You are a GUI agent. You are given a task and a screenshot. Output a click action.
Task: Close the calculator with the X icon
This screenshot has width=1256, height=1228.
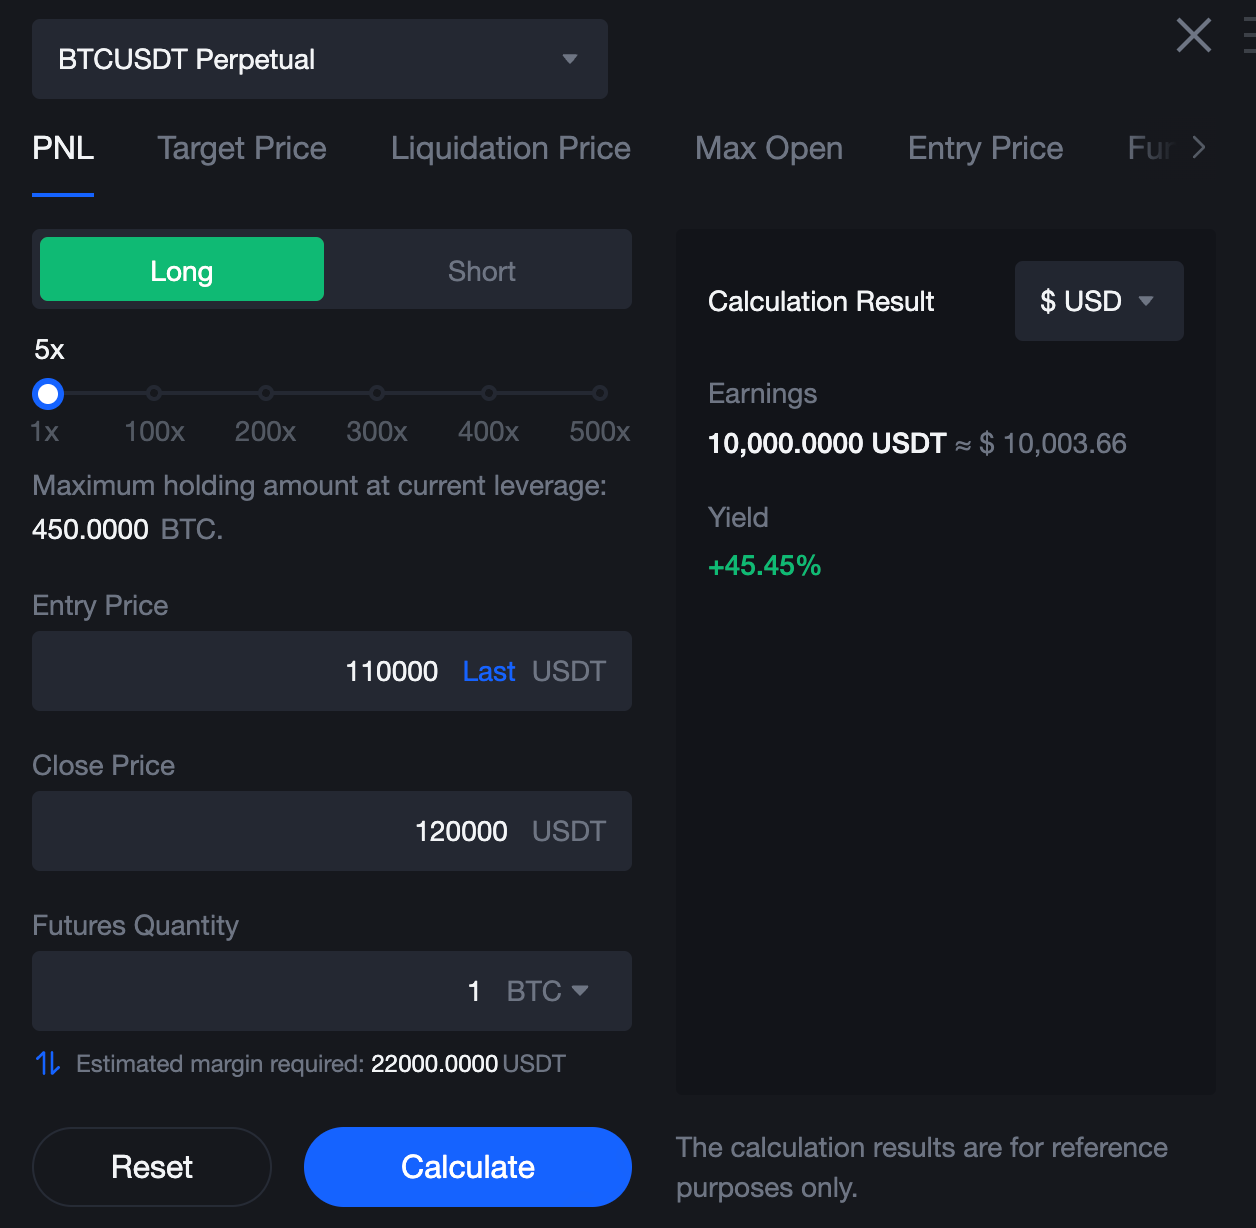pos(1193,36)
